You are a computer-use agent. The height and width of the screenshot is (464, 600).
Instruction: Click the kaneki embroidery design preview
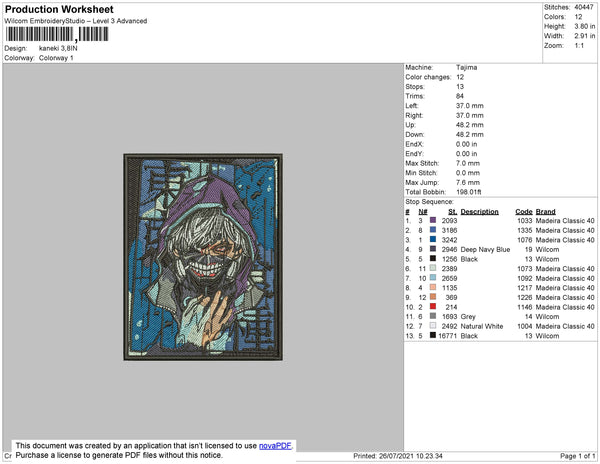(x=203, y=257)
